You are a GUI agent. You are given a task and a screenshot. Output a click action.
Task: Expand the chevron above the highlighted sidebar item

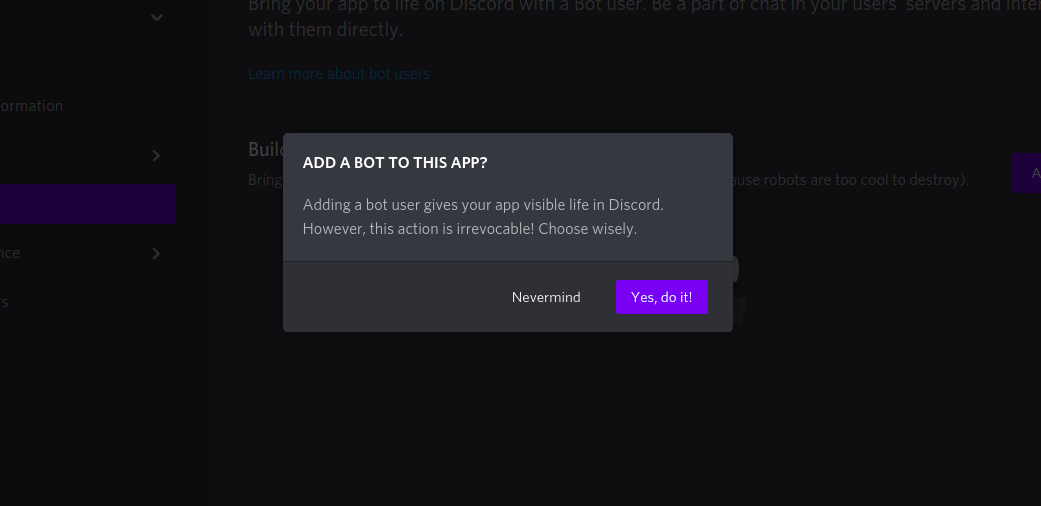[x=156, y=155]
